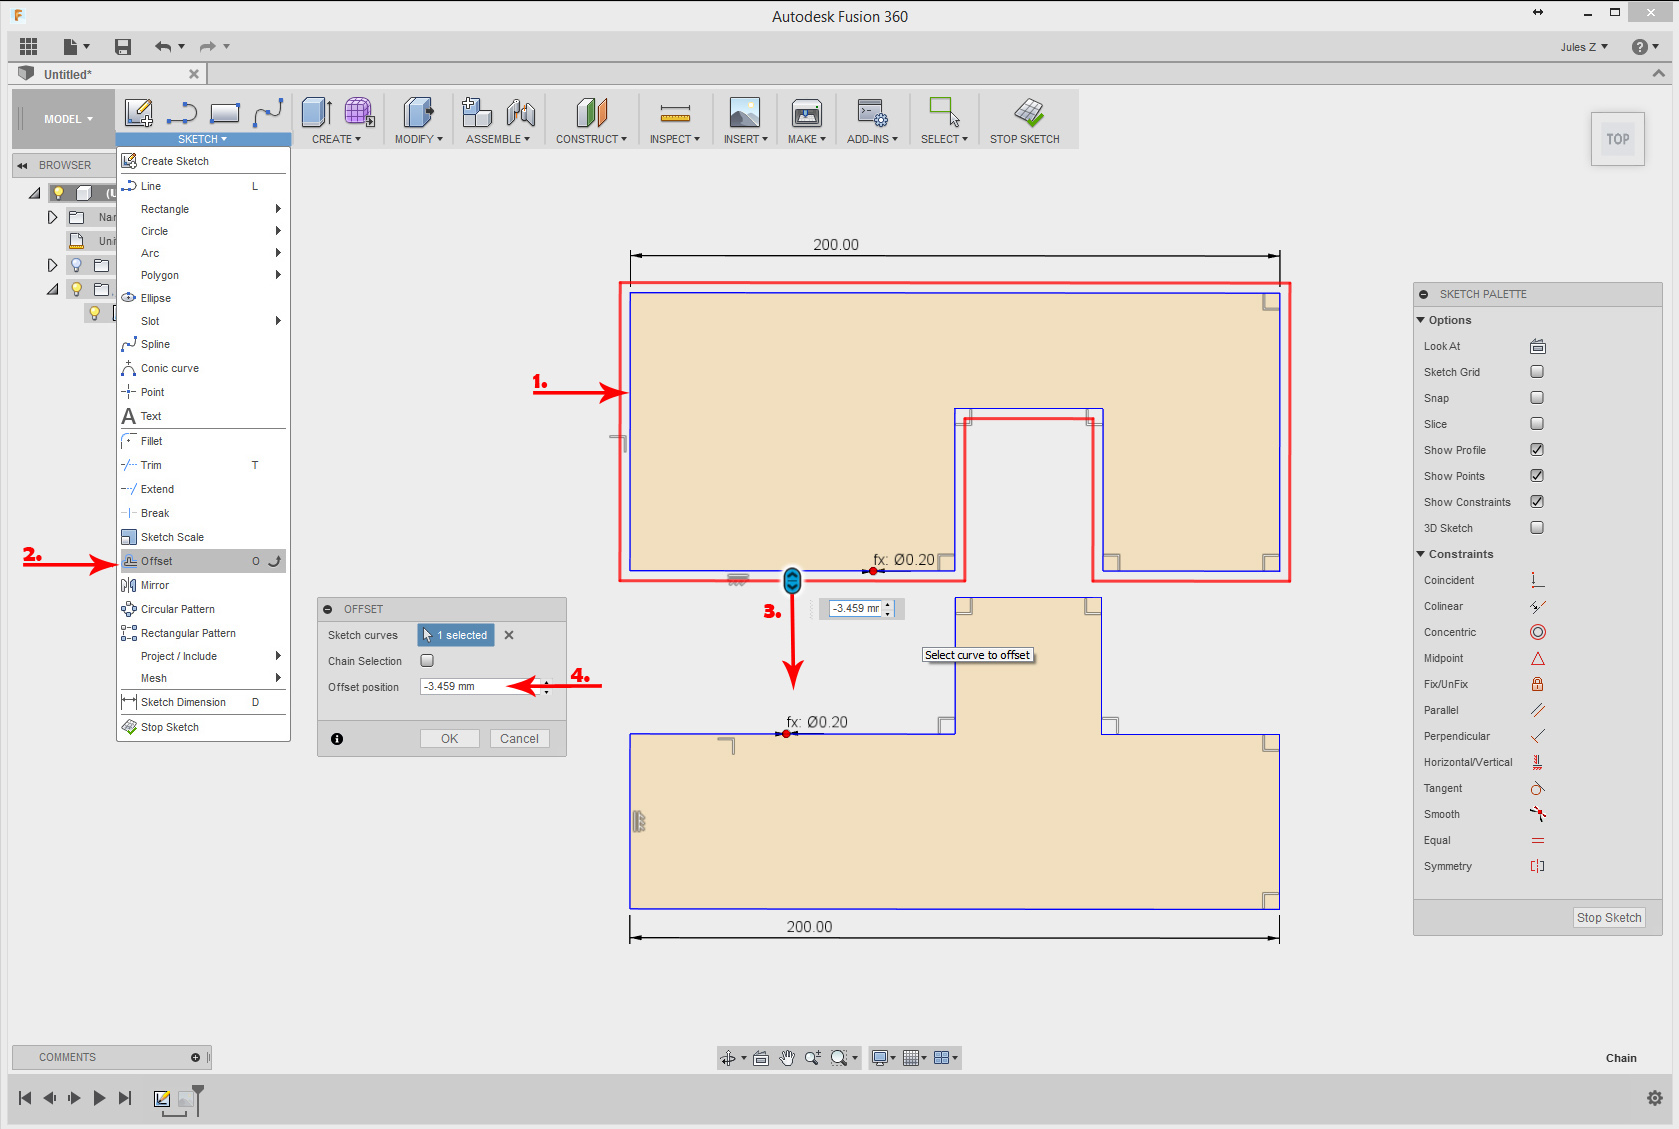Uncheck the Show Profile checkbox
Viewport: 1679px width, 1129px height.
click(x=1537, y=450)
